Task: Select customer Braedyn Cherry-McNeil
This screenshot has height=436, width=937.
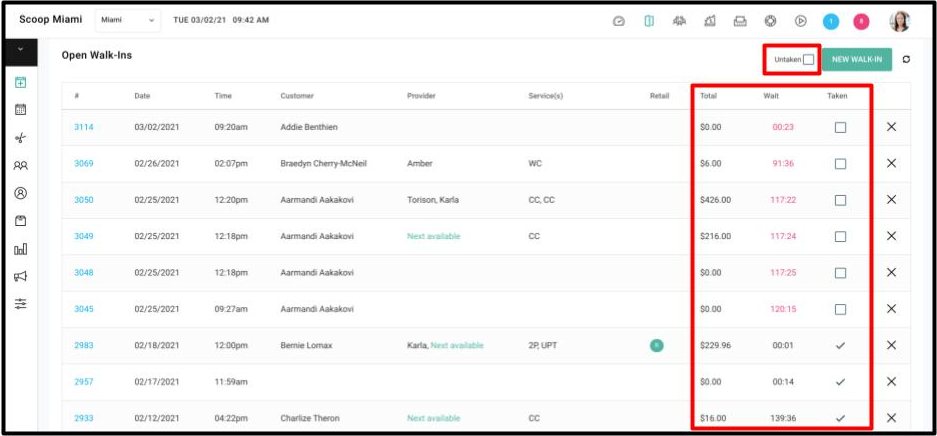Action: click(x=323, y=163)
